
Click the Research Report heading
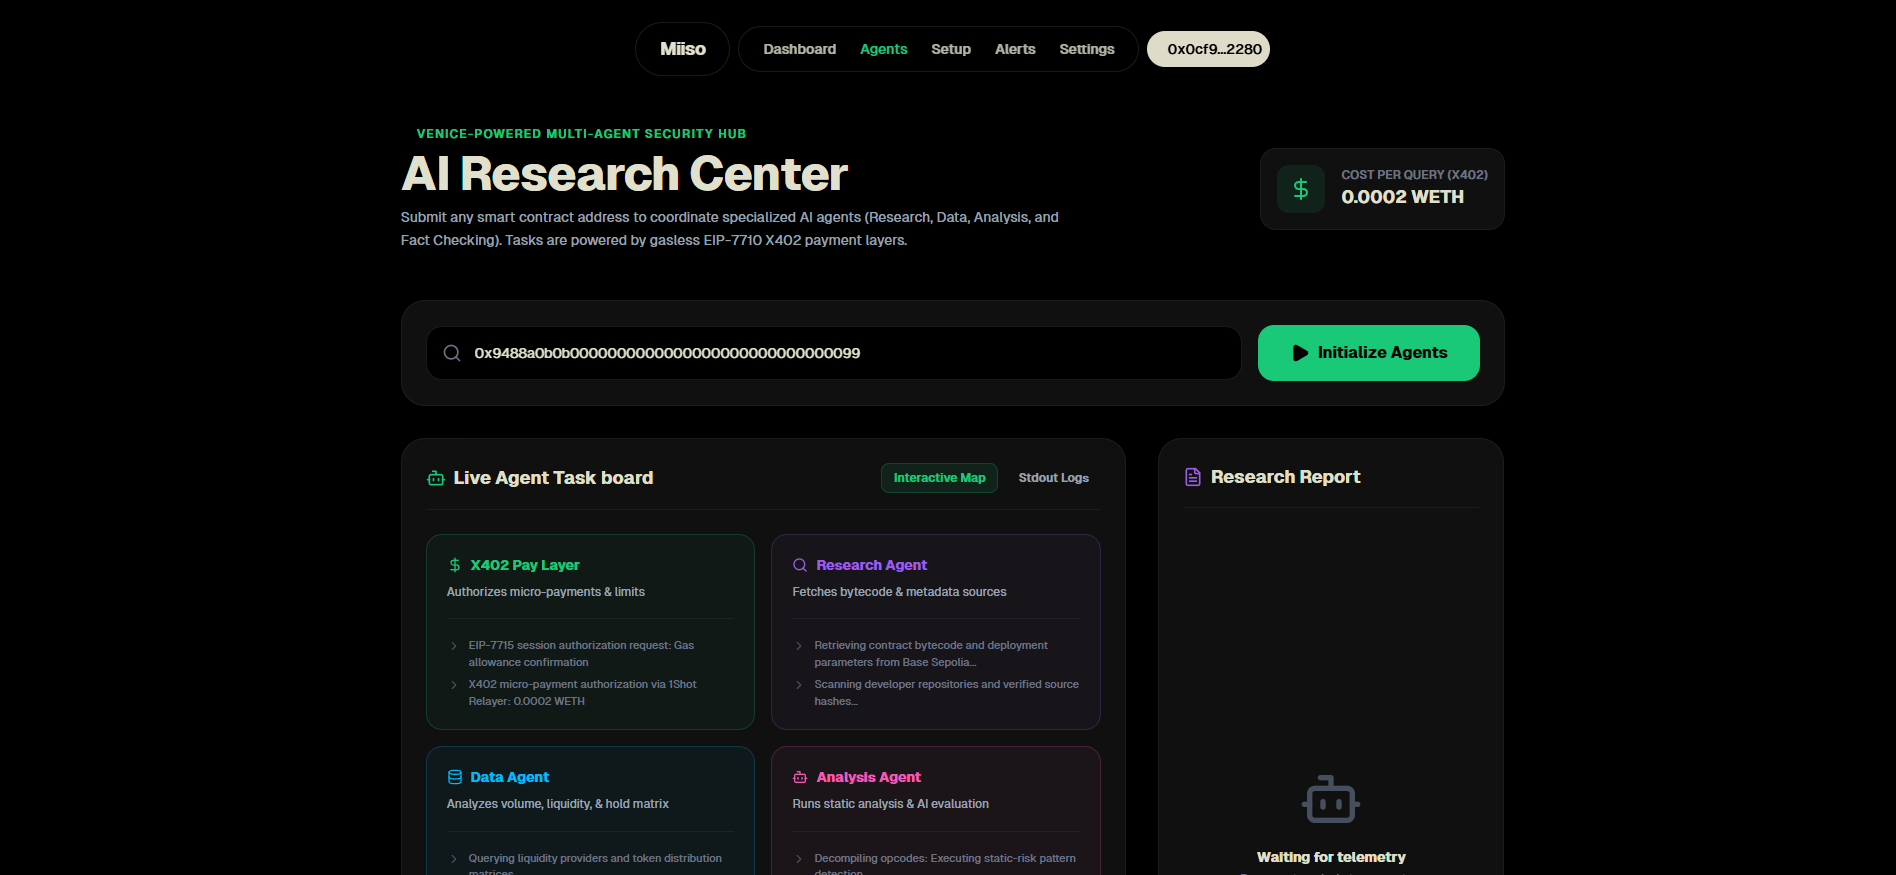point(1285,477)
